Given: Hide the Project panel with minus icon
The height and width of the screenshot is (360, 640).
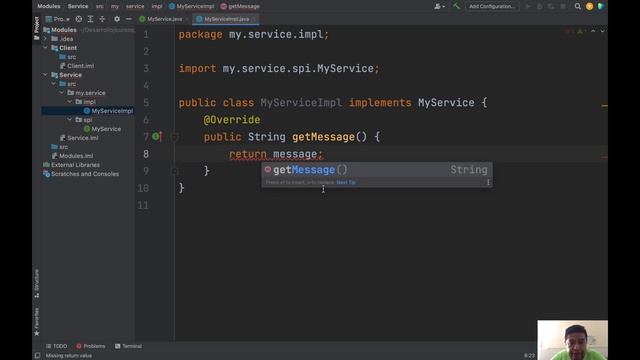Looking at the screenshot, I should [x=129, y=19].
